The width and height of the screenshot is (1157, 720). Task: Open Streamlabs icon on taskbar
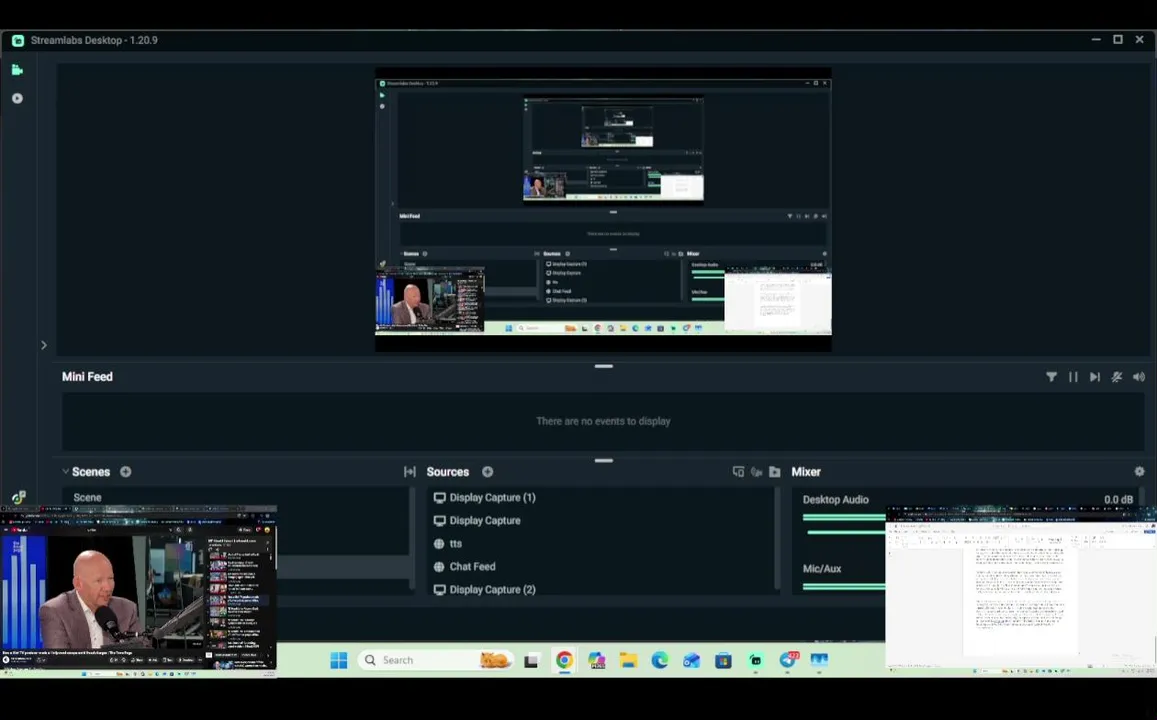click(x=756, y=660)
